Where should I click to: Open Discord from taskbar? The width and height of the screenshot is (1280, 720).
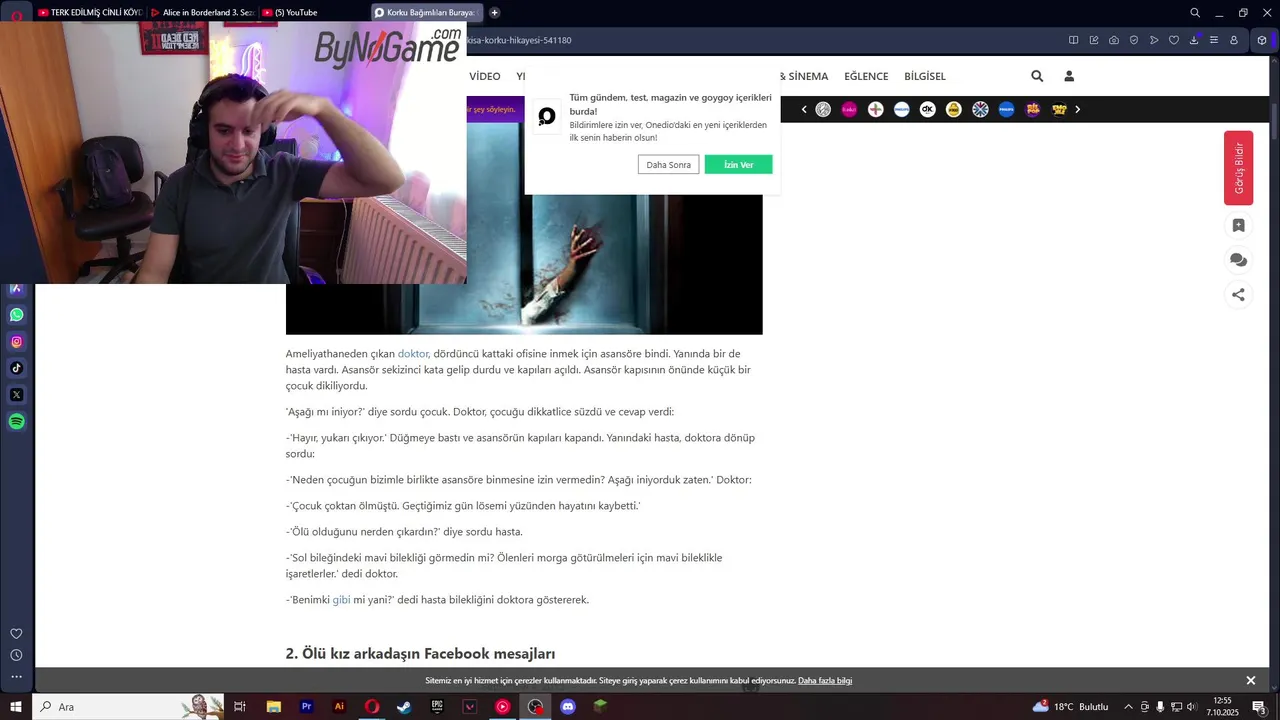pos(568,707)
